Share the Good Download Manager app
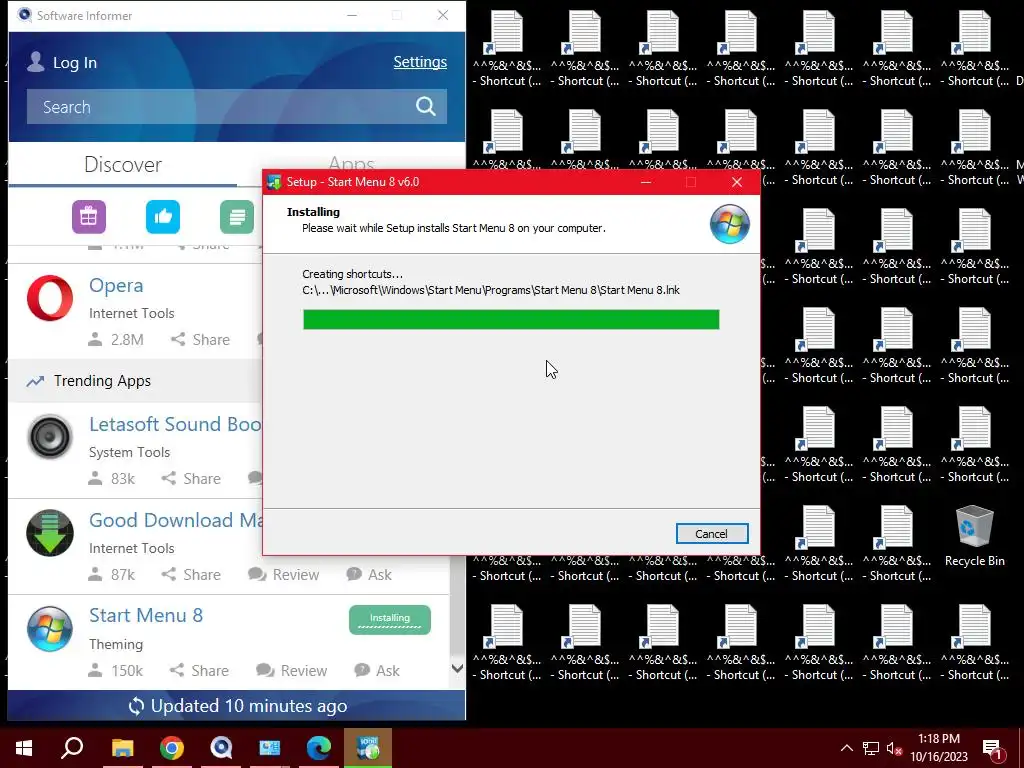Viewport: 1024px width, 768px height. (191, 575)
